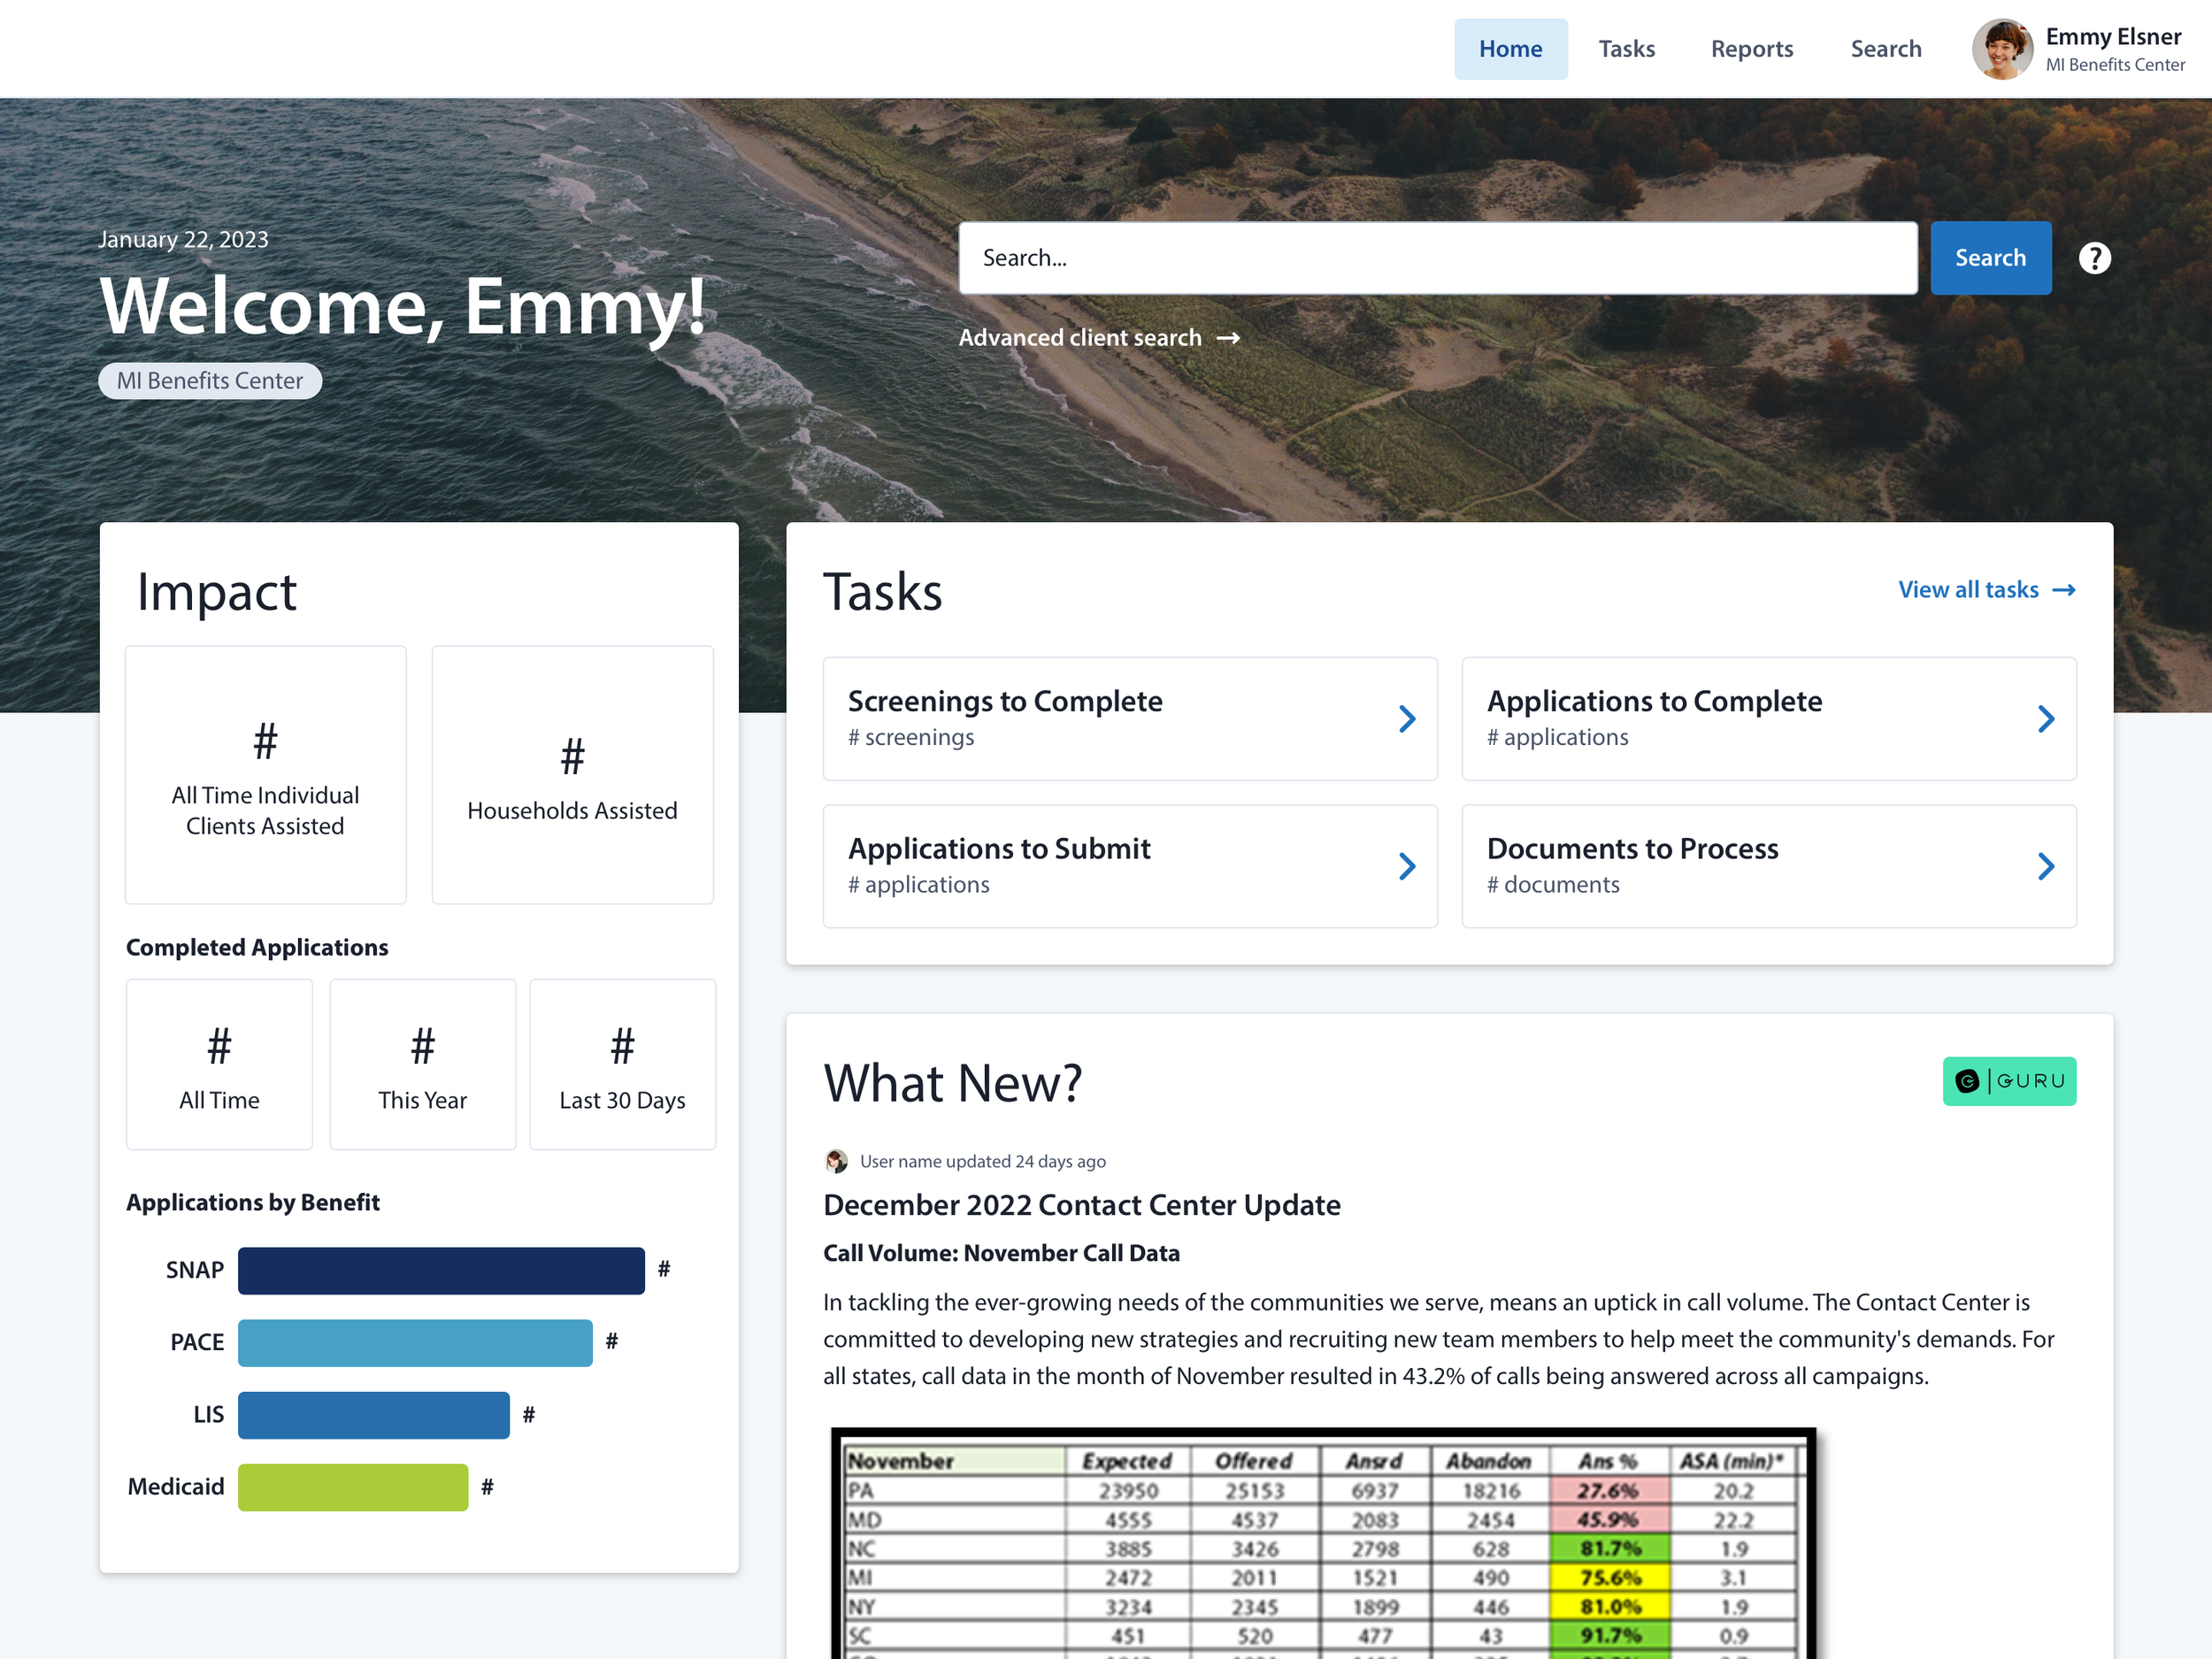Select the Home nav tab

1510,49
